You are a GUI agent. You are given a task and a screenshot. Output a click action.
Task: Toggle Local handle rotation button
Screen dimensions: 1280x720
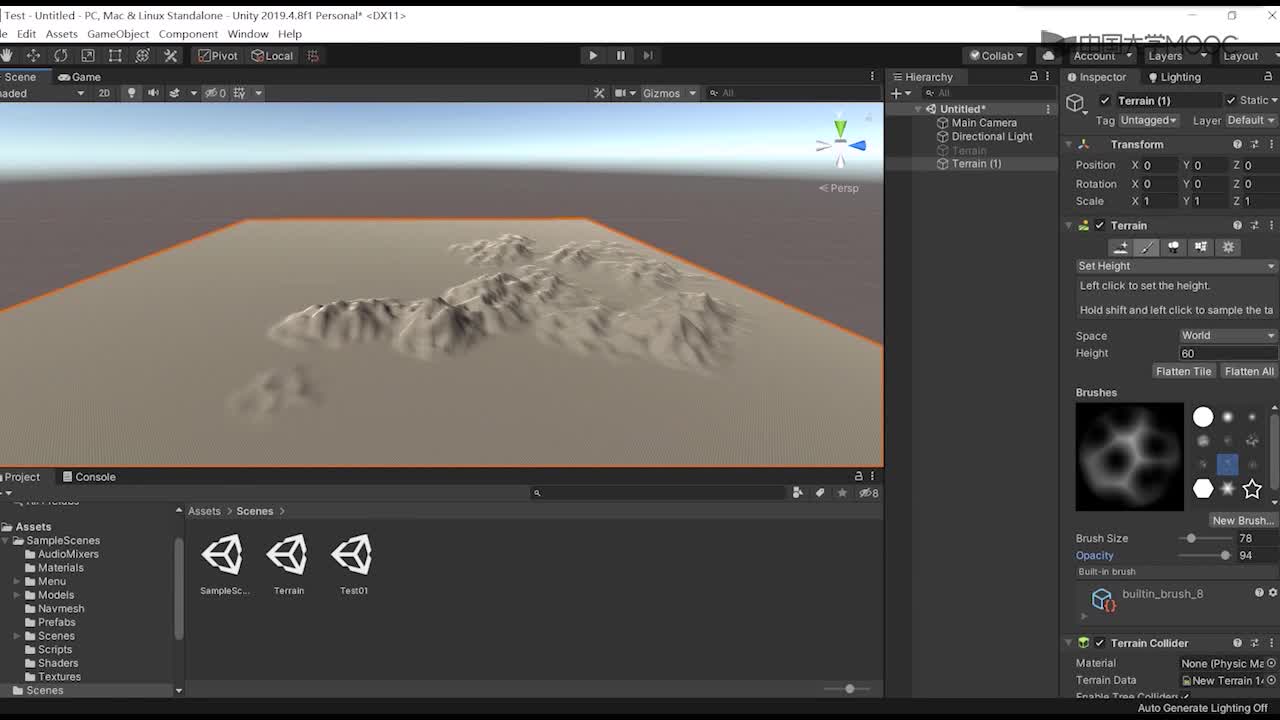[x=272, y=56]
